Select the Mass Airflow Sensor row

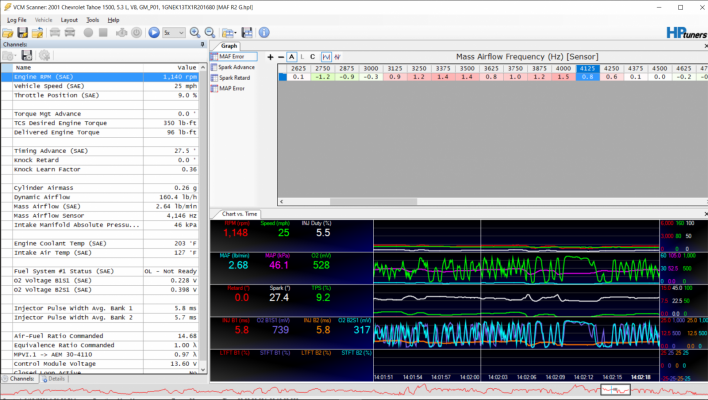click(x=99, y=215)
